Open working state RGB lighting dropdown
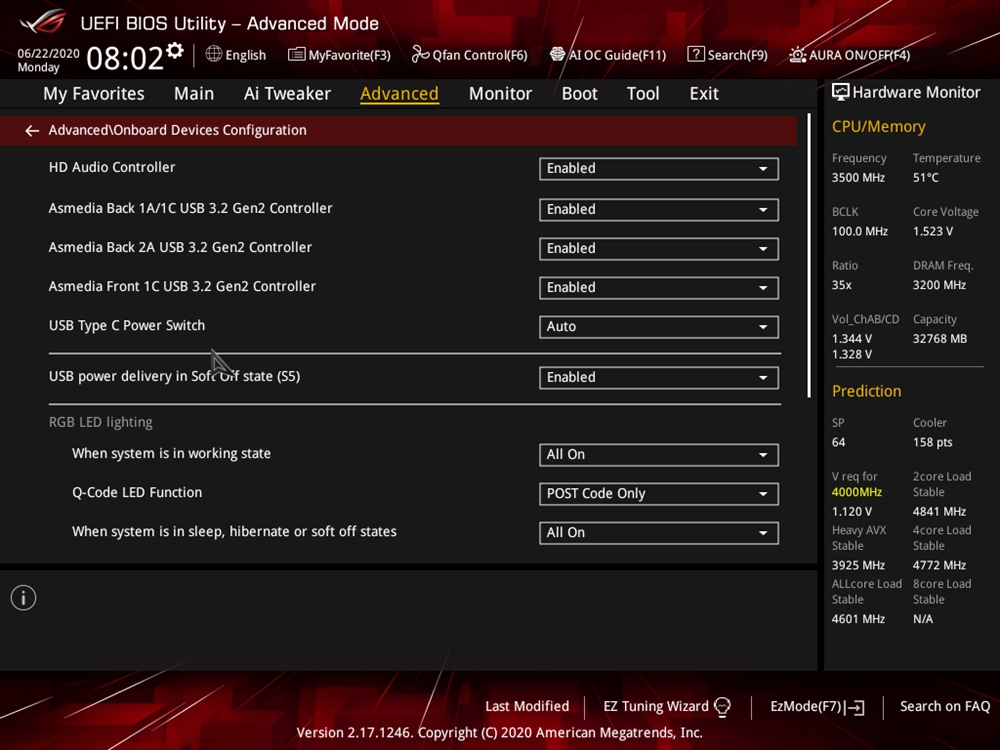This screenshot has width=1000, height=750. coord(659,455)
